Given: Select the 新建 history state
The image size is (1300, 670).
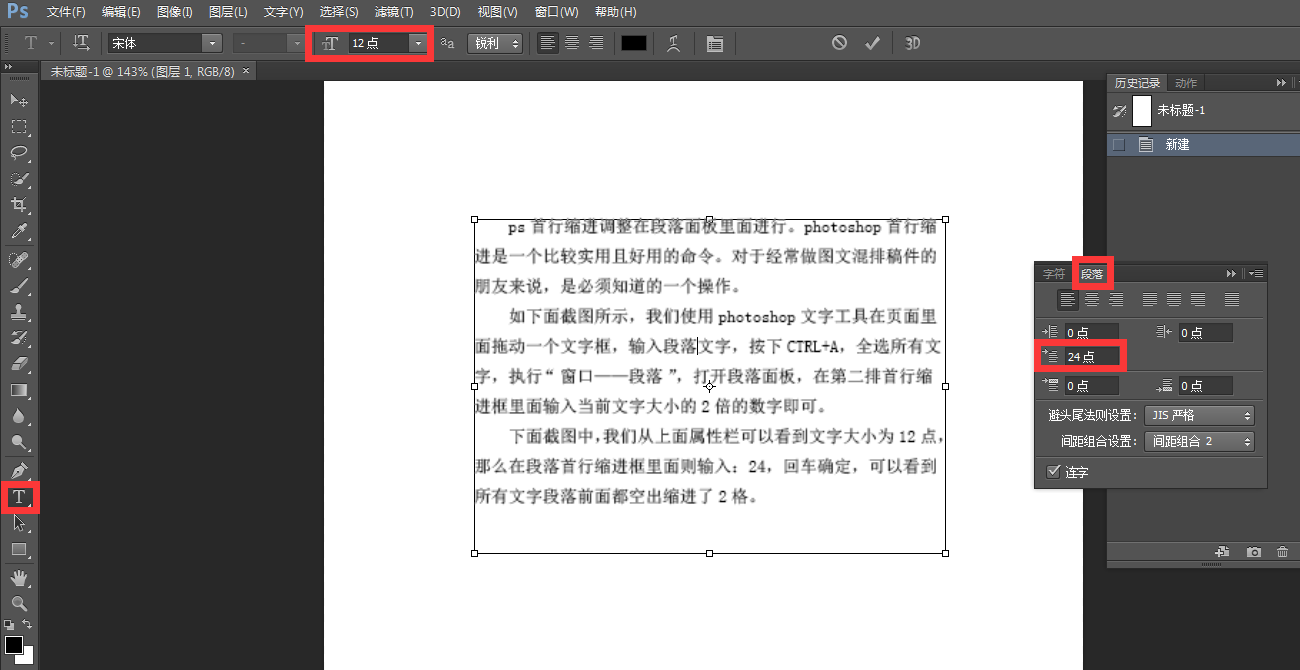Looking at the screenshot, I should click(1204, 145).
